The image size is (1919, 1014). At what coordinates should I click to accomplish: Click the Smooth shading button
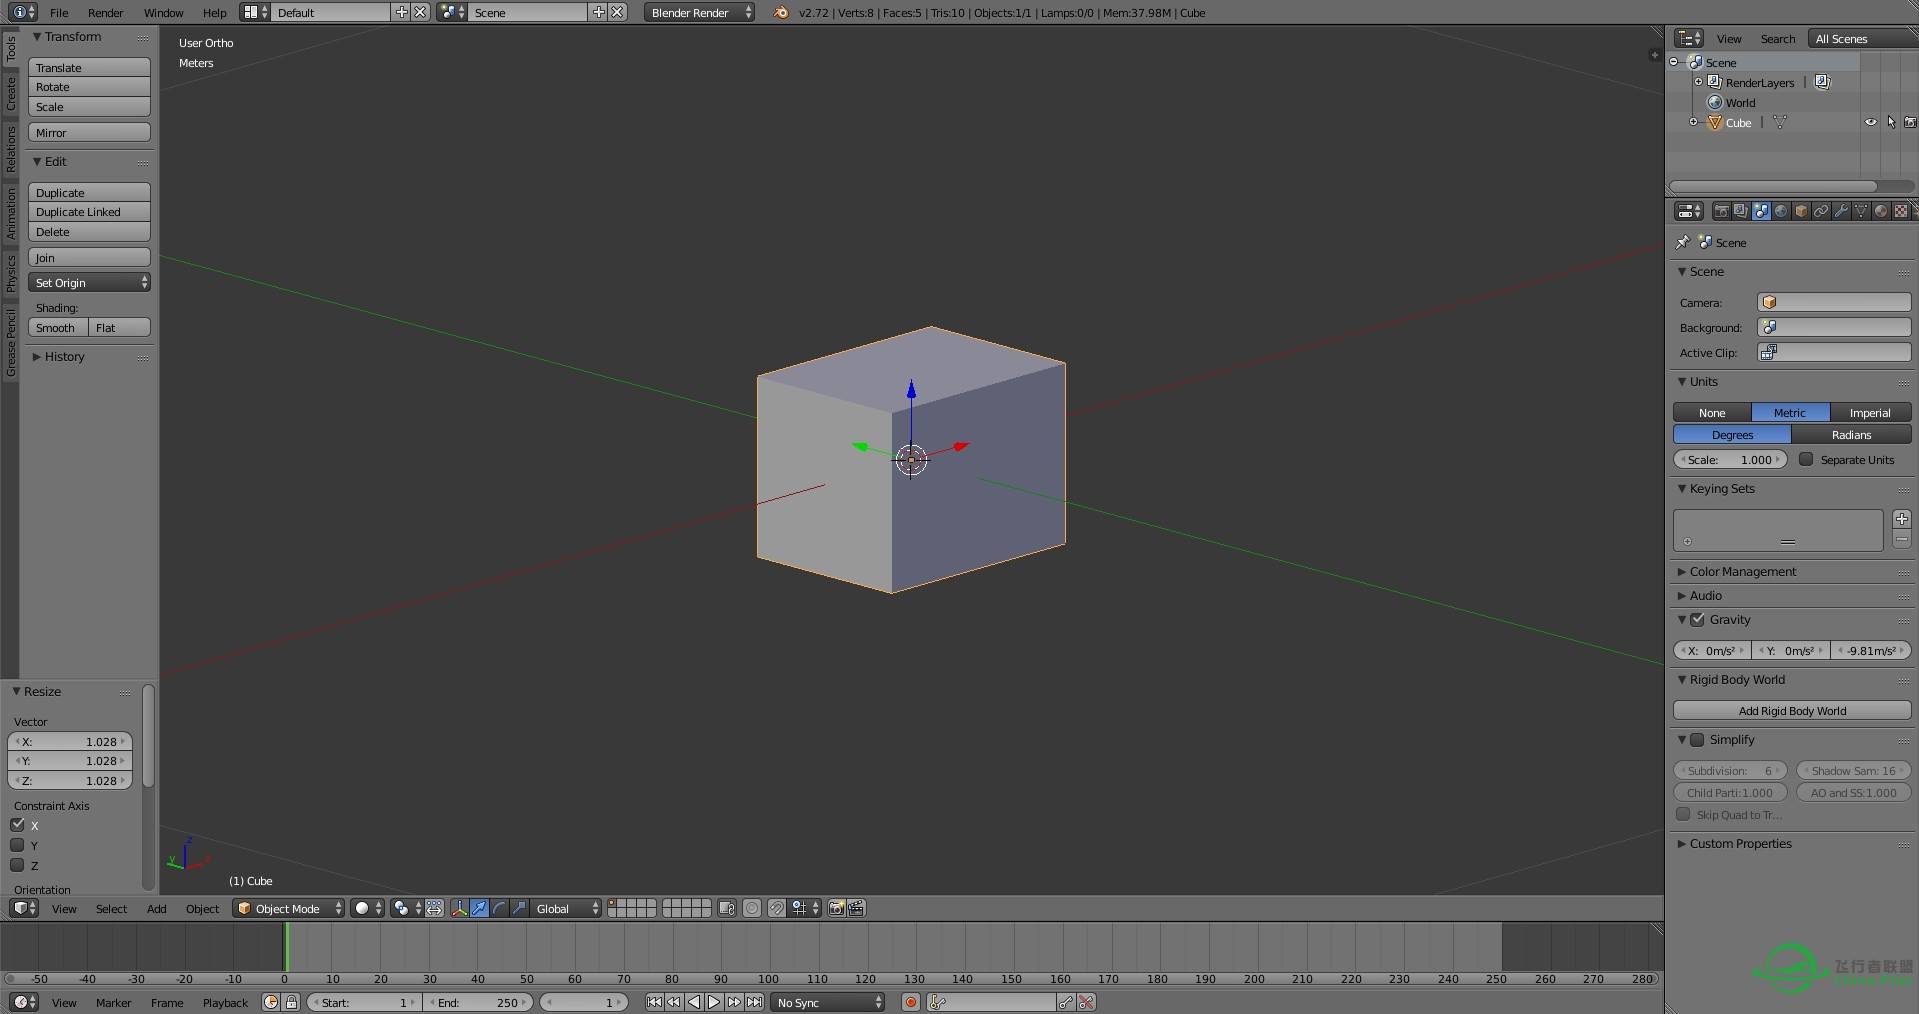58,327
